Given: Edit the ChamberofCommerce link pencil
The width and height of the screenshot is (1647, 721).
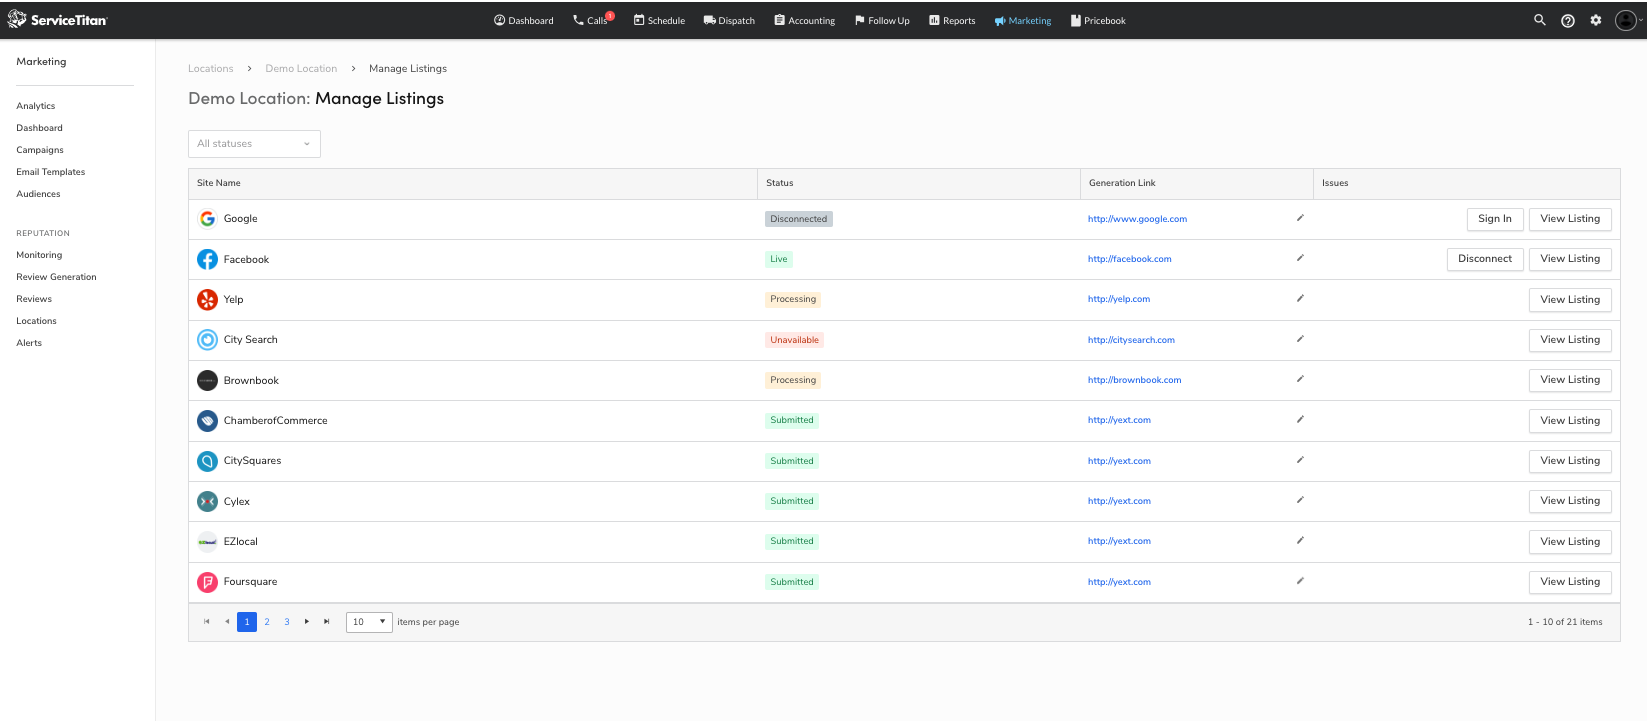Looking at the screenshot, I should [1300, 420].
